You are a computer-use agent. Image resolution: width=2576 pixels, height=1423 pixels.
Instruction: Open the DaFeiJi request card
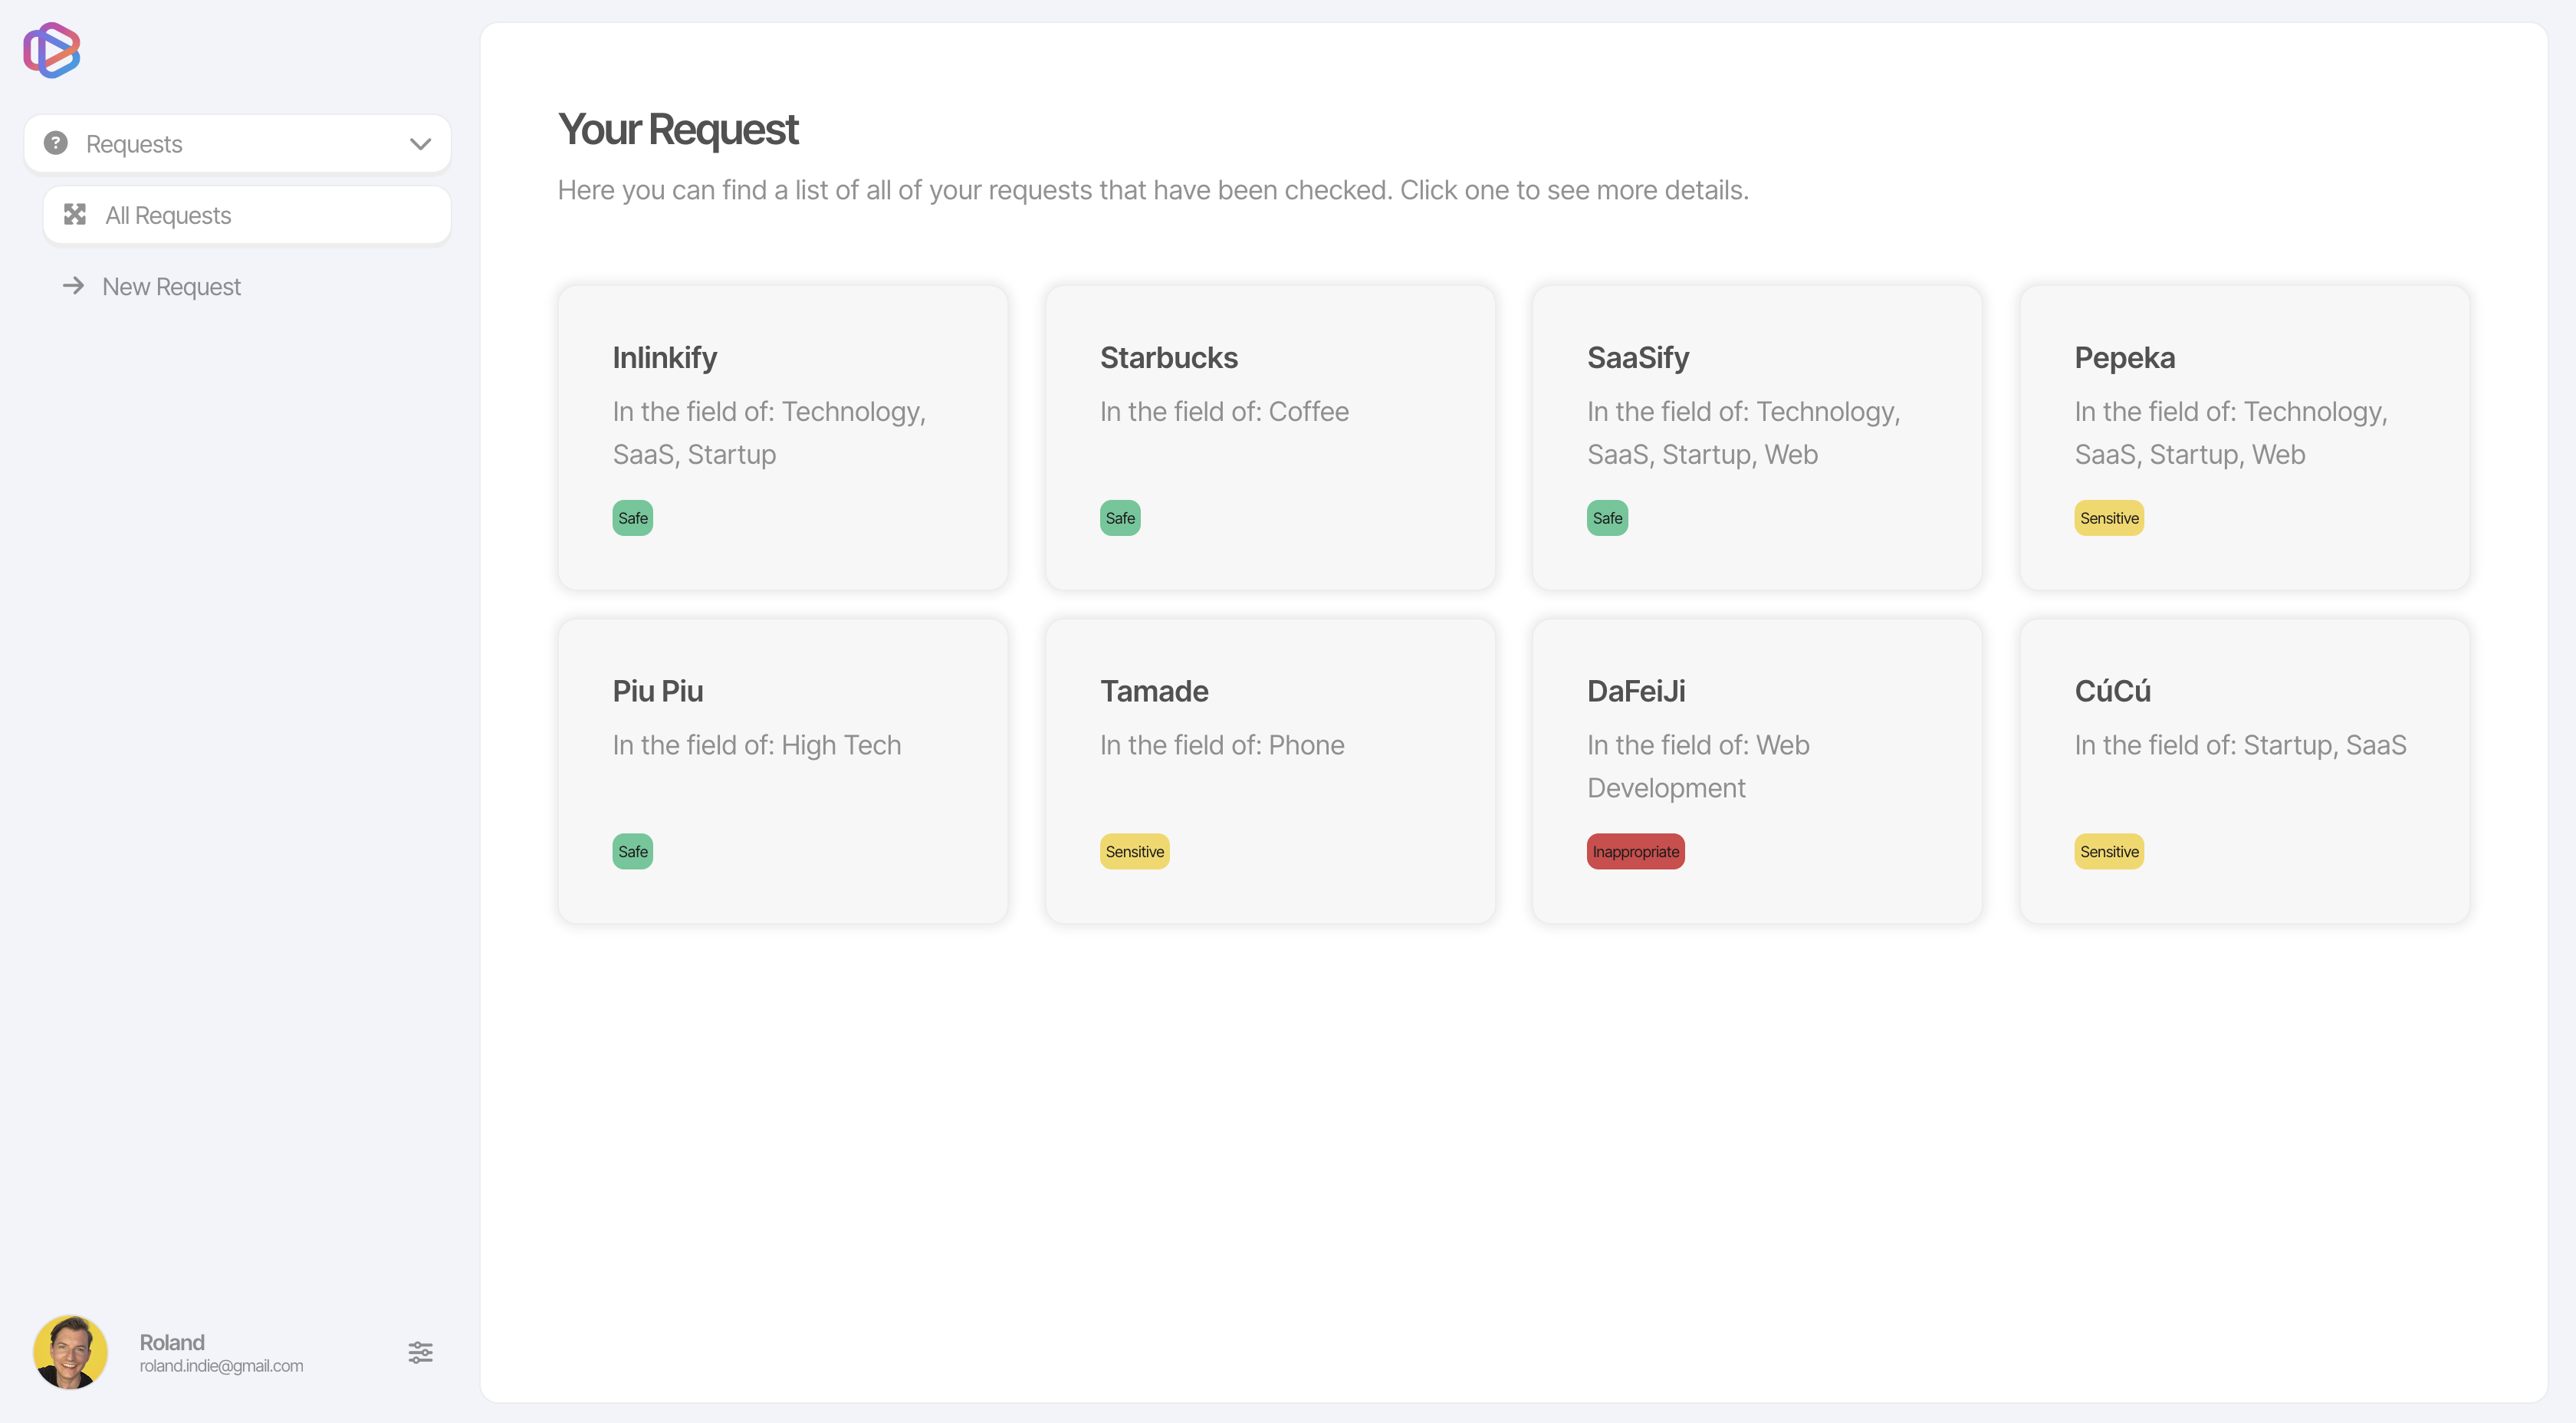click(1757, 771)
